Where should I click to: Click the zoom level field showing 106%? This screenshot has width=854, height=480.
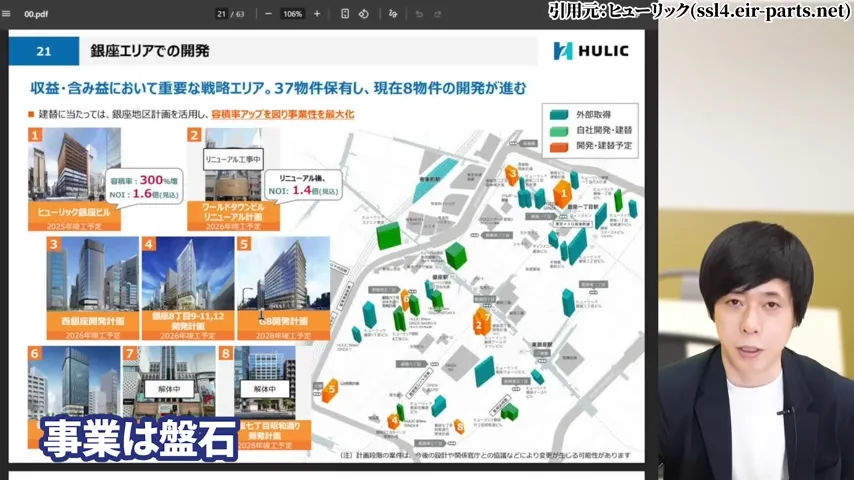click(292, 14)
